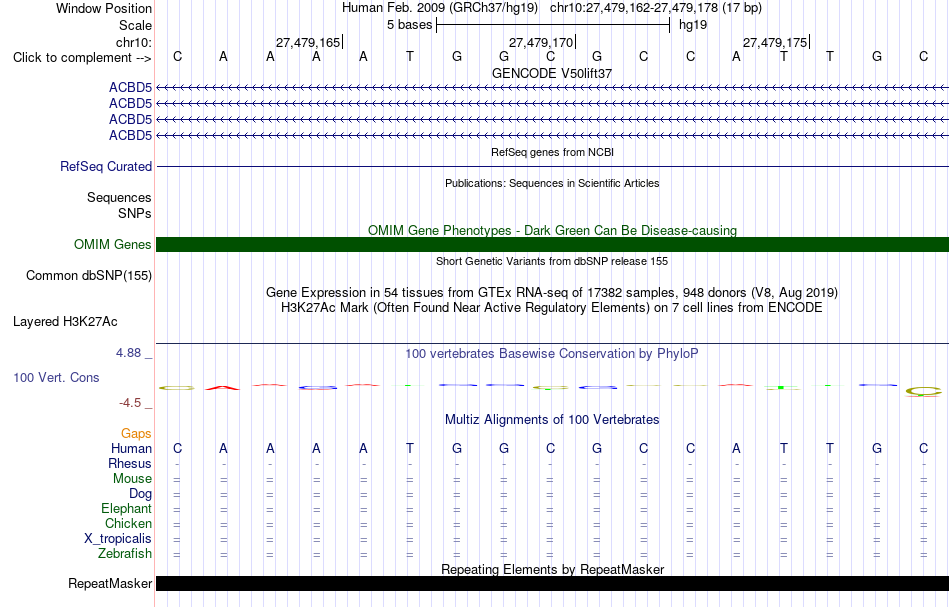Click the black RepeatMasker bar
This screenshot has width=950, height=607.
[552, 583]
